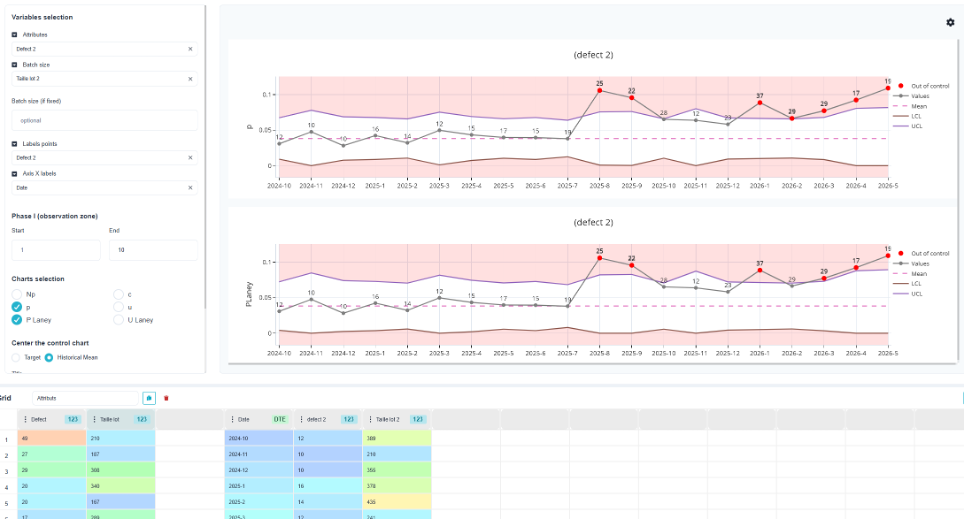This screenshot has height=520, width=964.
Task: Enable the Np chart option
Action: point(17,294)
